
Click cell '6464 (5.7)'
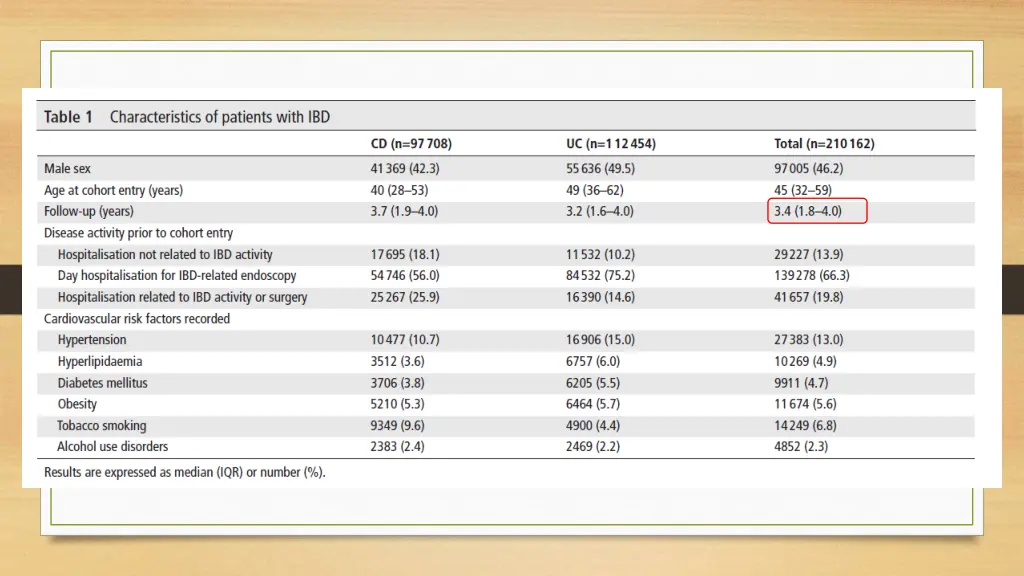[593, 404]
